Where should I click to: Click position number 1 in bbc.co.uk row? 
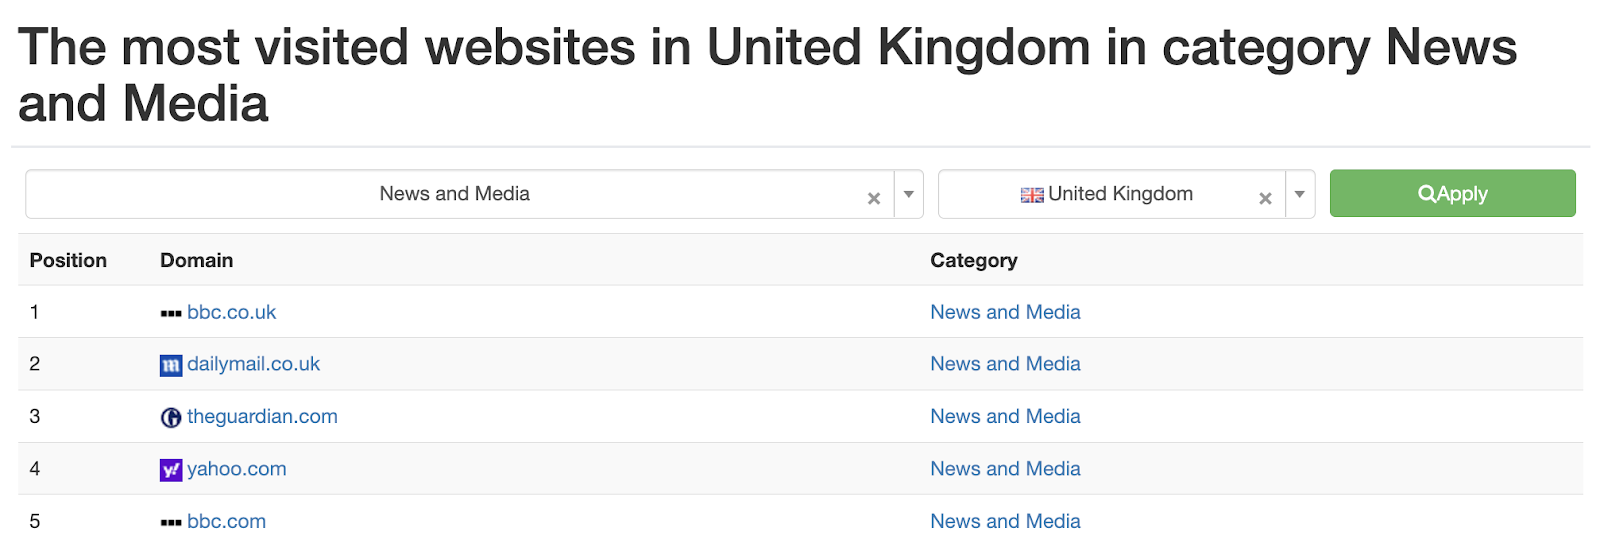coord(35,312)
